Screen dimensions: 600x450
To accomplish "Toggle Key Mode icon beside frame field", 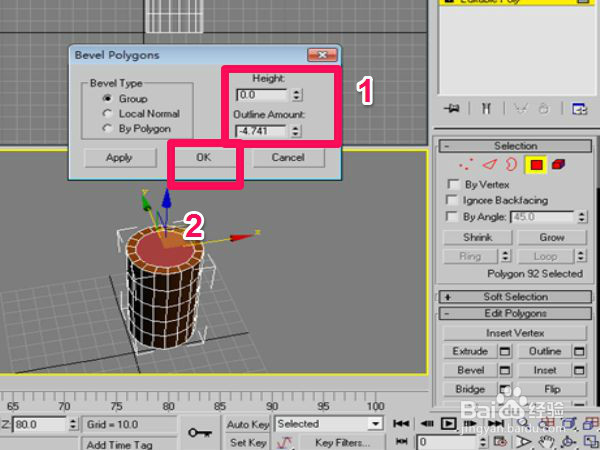I will tap(401, 441).
